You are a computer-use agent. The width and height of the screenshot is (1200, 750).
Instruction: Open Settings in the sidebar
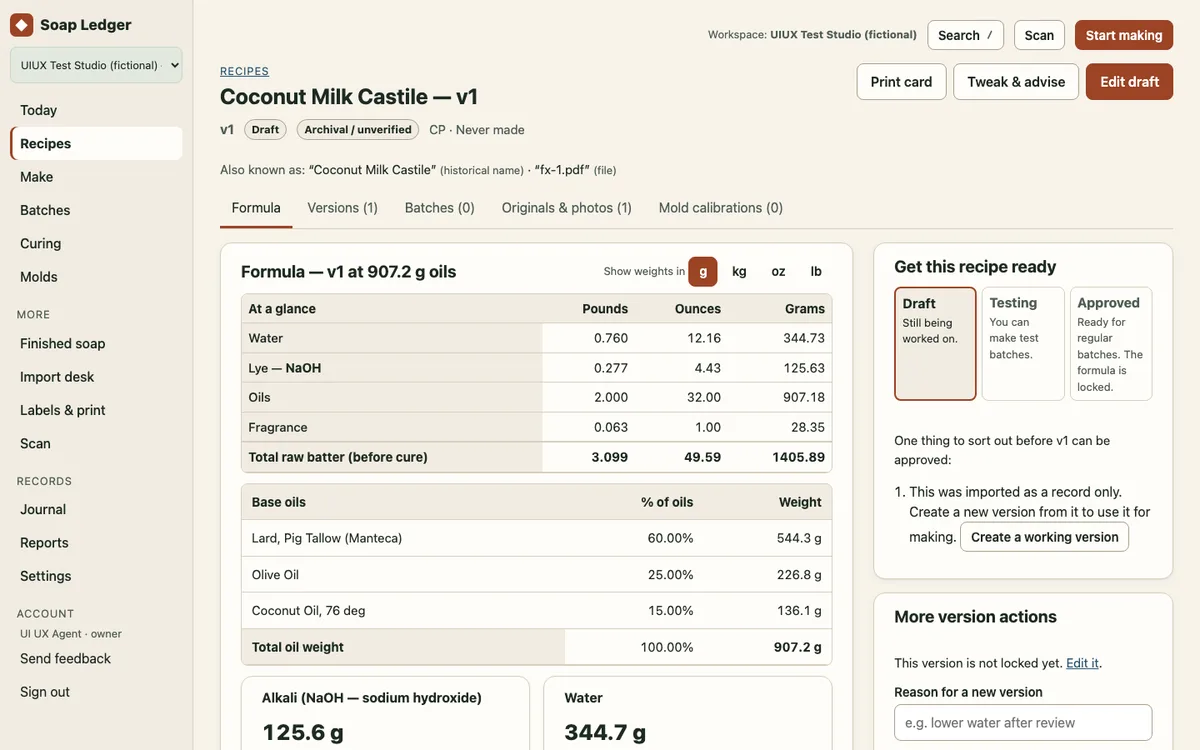pos(96,576)
